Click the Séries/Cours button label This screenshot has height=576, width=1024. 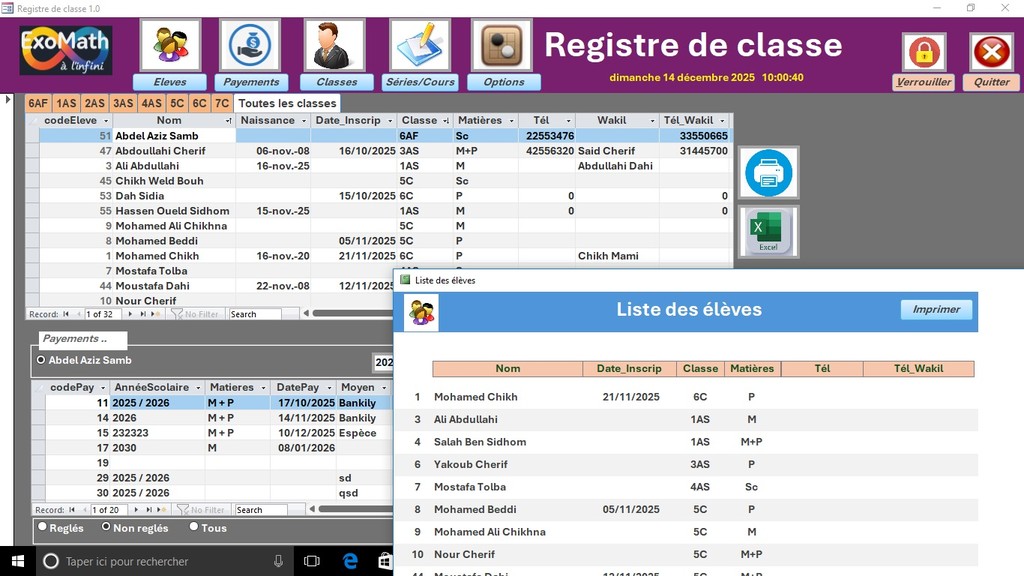click(420, 82)
